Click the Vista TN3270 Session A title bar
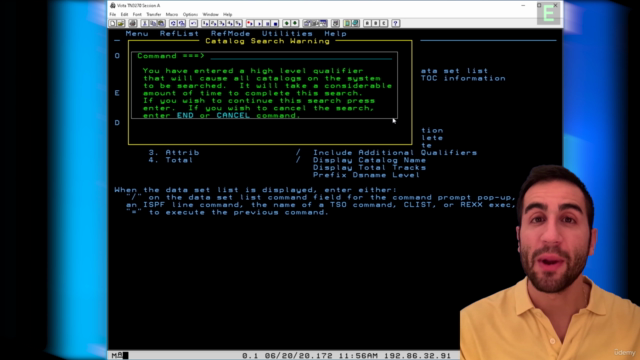 coord(139,5)
